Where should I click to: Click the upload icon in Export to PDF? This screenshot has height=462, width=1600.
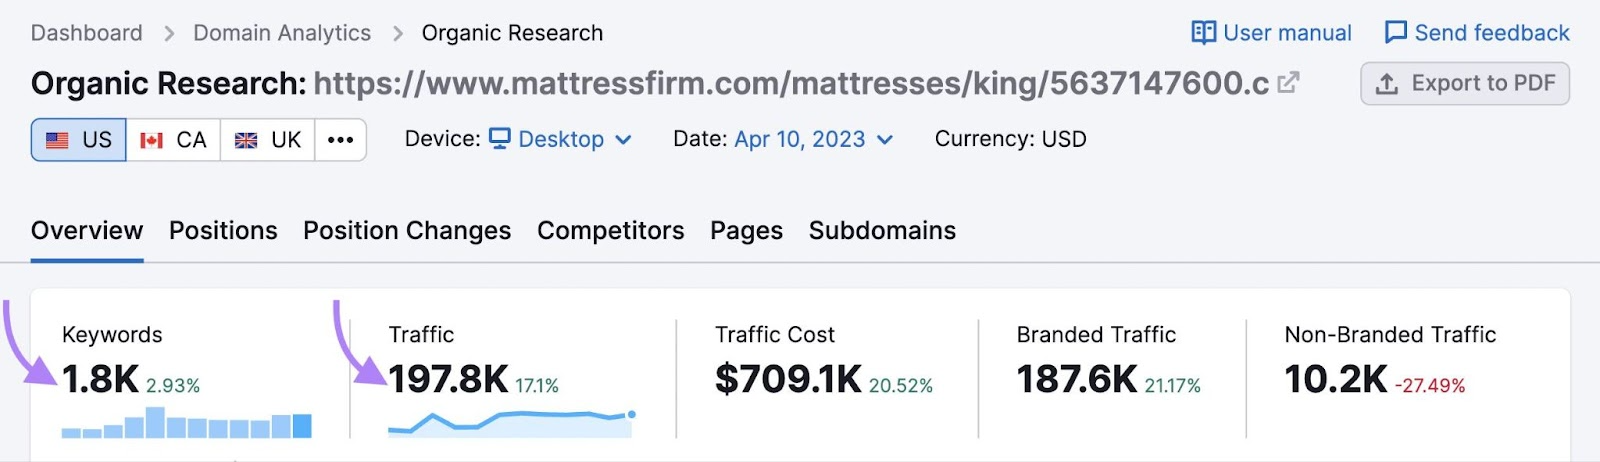click(1387, 84)
